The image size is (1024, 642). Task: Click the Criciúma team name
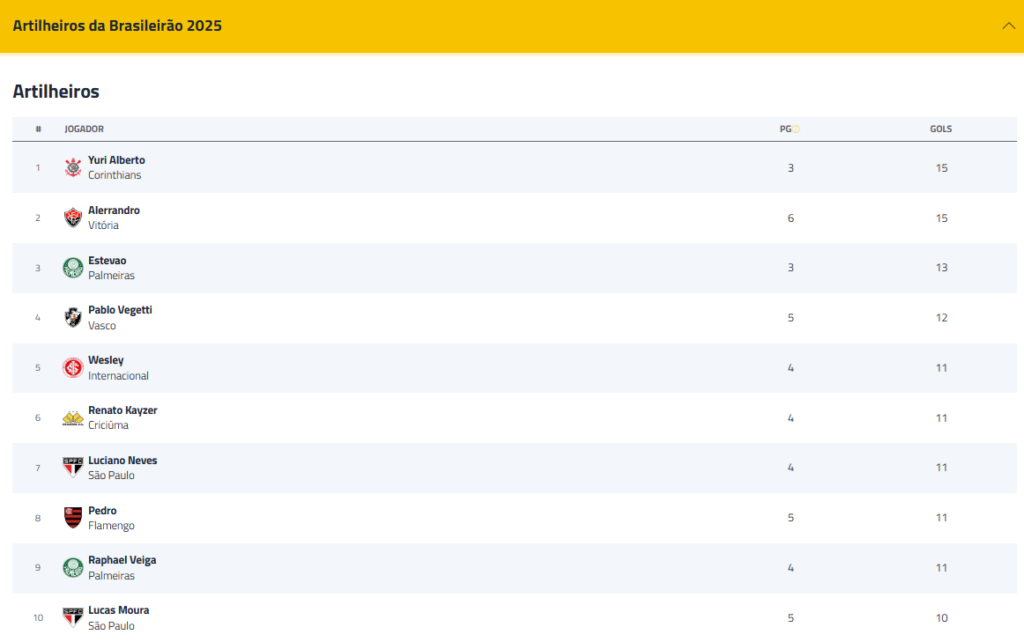(108, 425)
